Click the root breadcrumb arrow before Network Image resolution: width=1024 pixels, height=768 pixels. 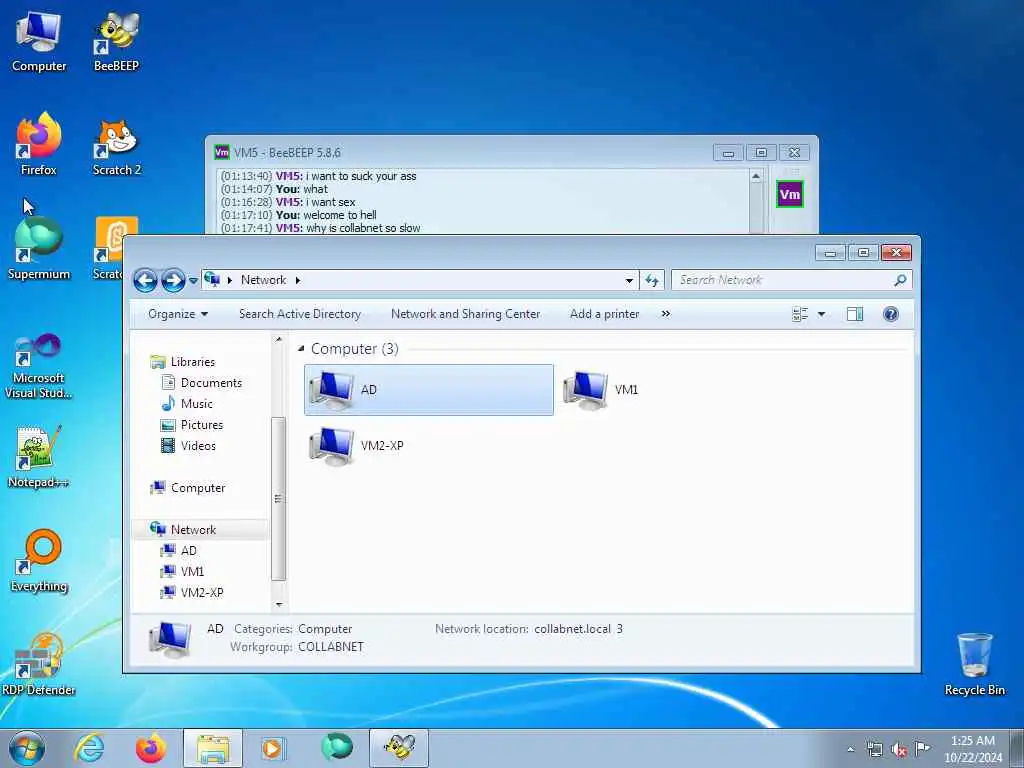[230, 280]
